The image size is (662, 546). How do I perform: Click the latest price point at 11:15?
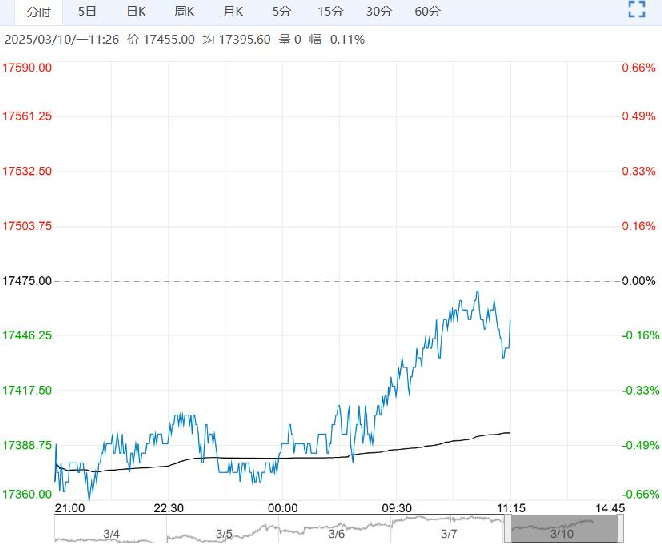coord(510,321)
